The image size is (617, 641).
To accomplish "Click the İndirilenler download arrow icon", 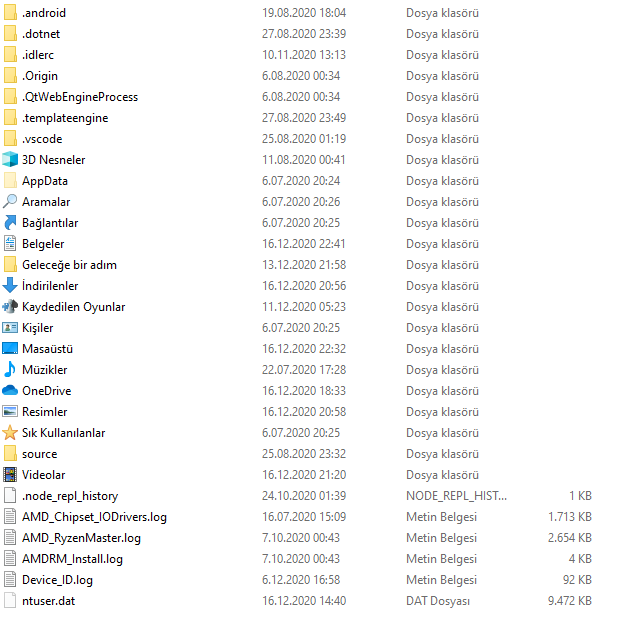I will pyautogui.click(x=10, y=286).
